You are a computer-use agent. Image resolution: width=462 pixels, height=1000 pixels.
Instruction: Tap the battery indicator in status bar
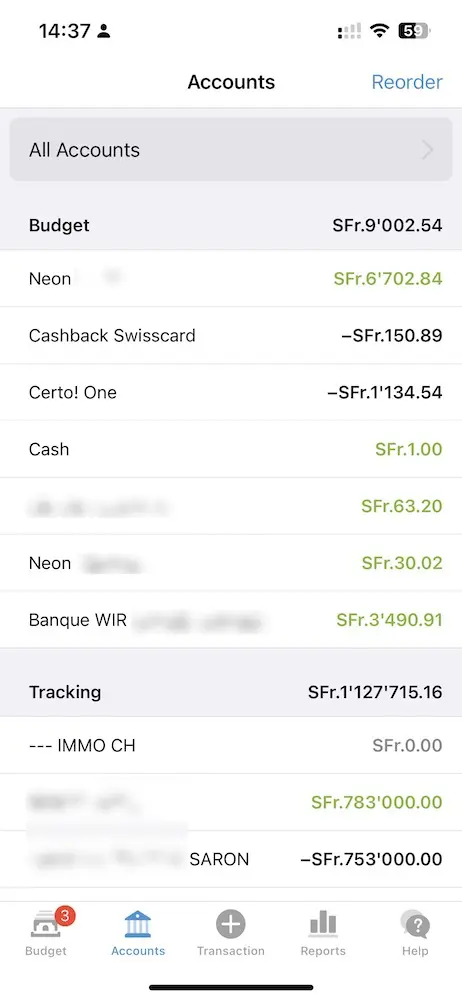point(415,31)
